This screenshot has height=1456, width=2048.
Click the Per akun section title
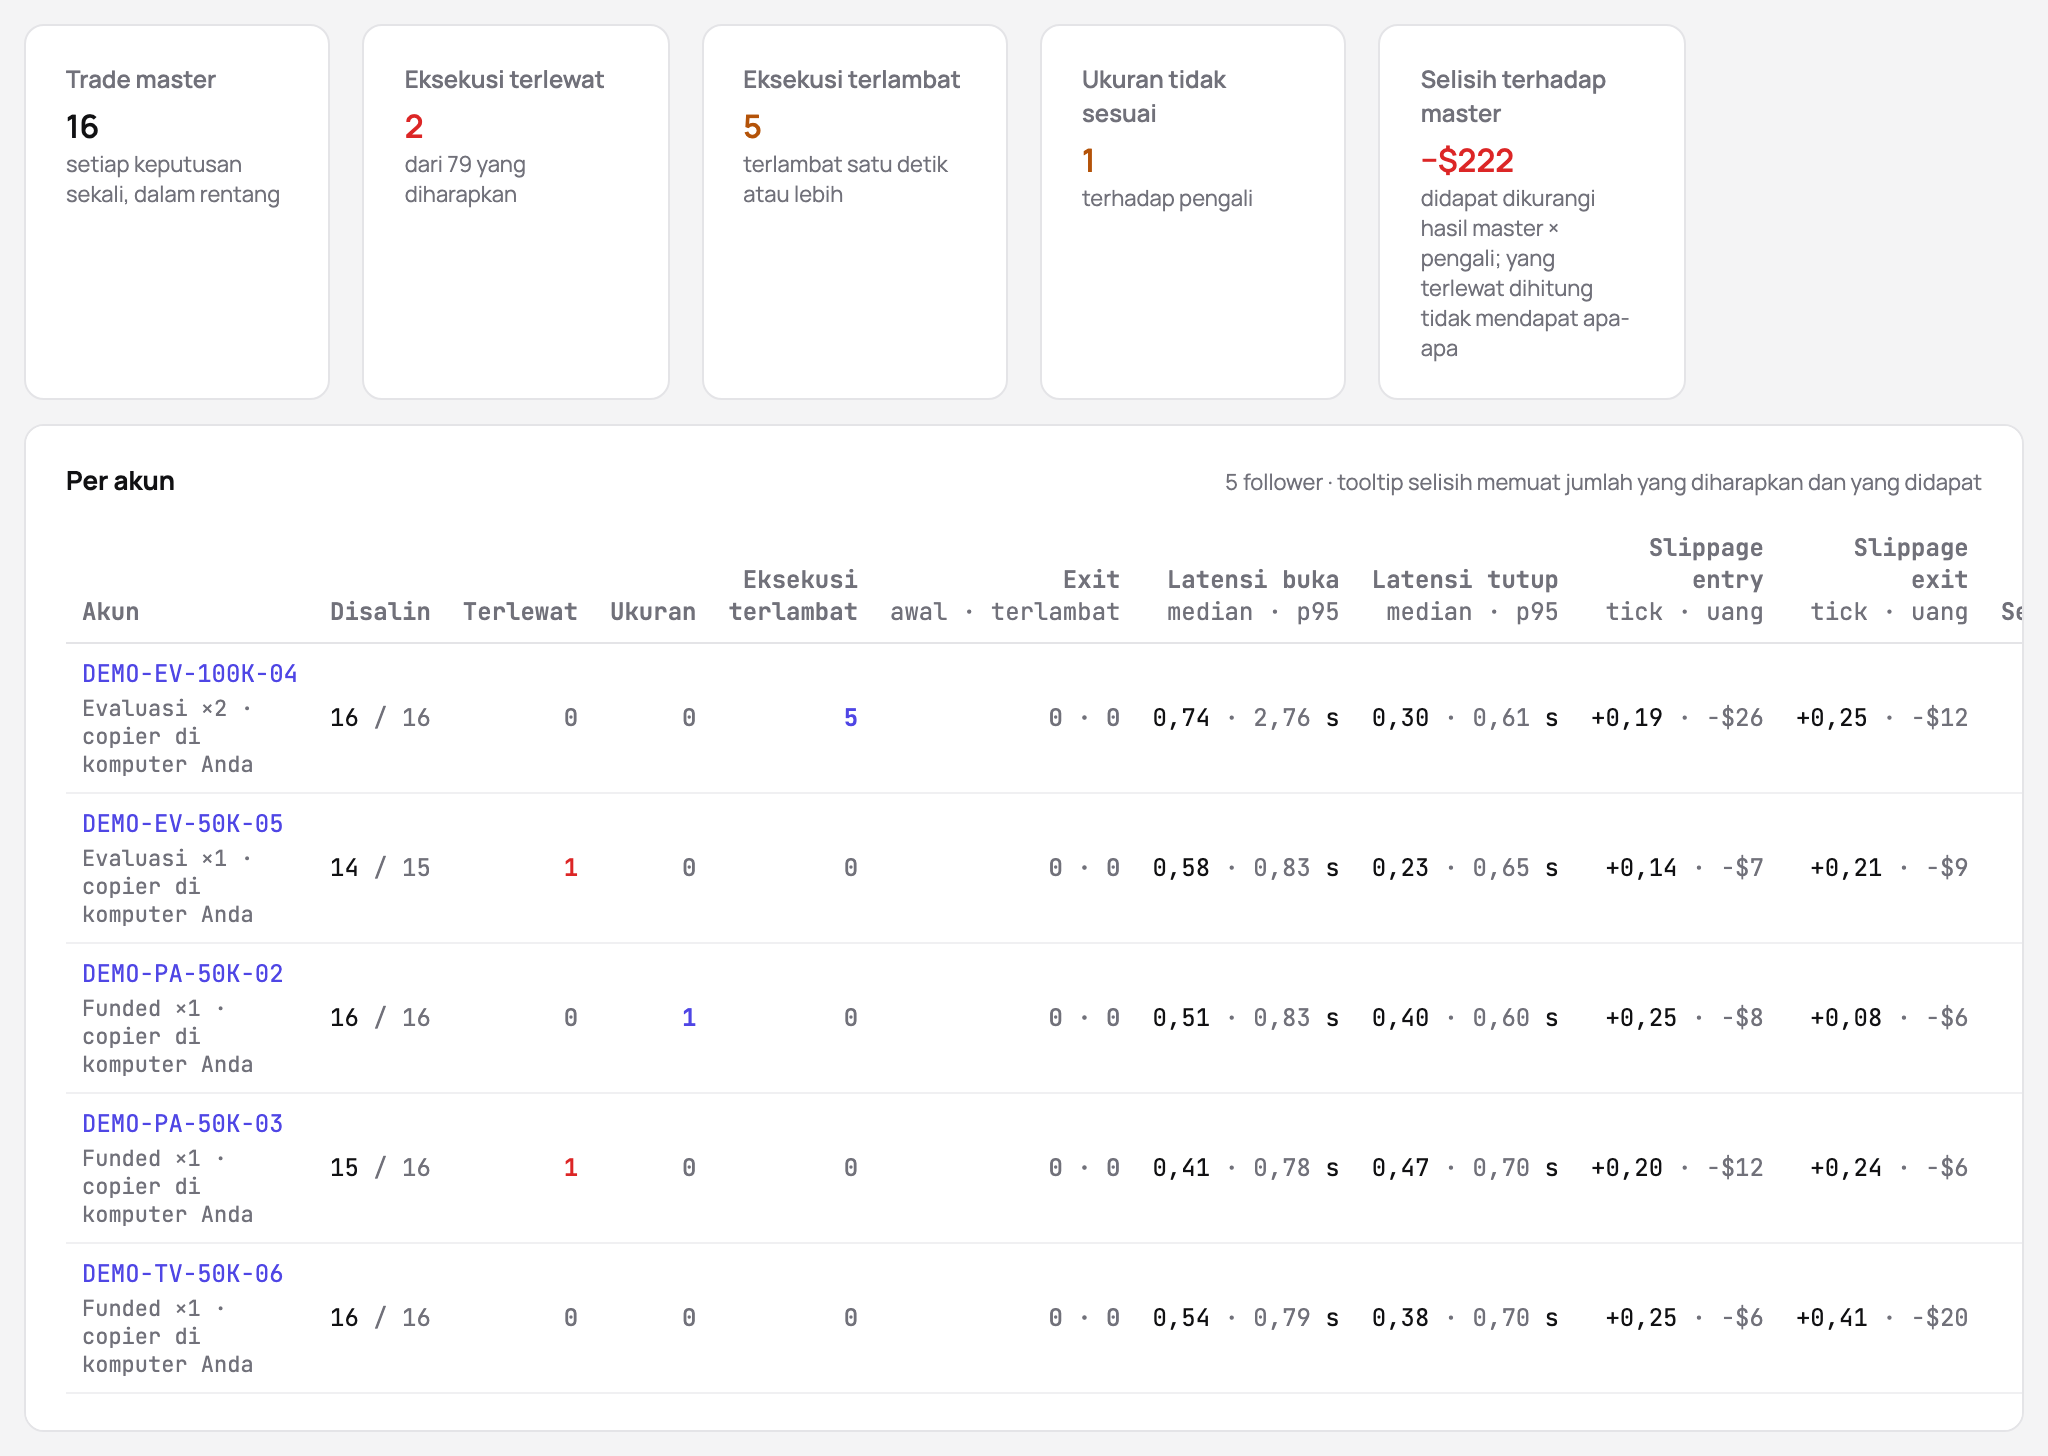120,481
